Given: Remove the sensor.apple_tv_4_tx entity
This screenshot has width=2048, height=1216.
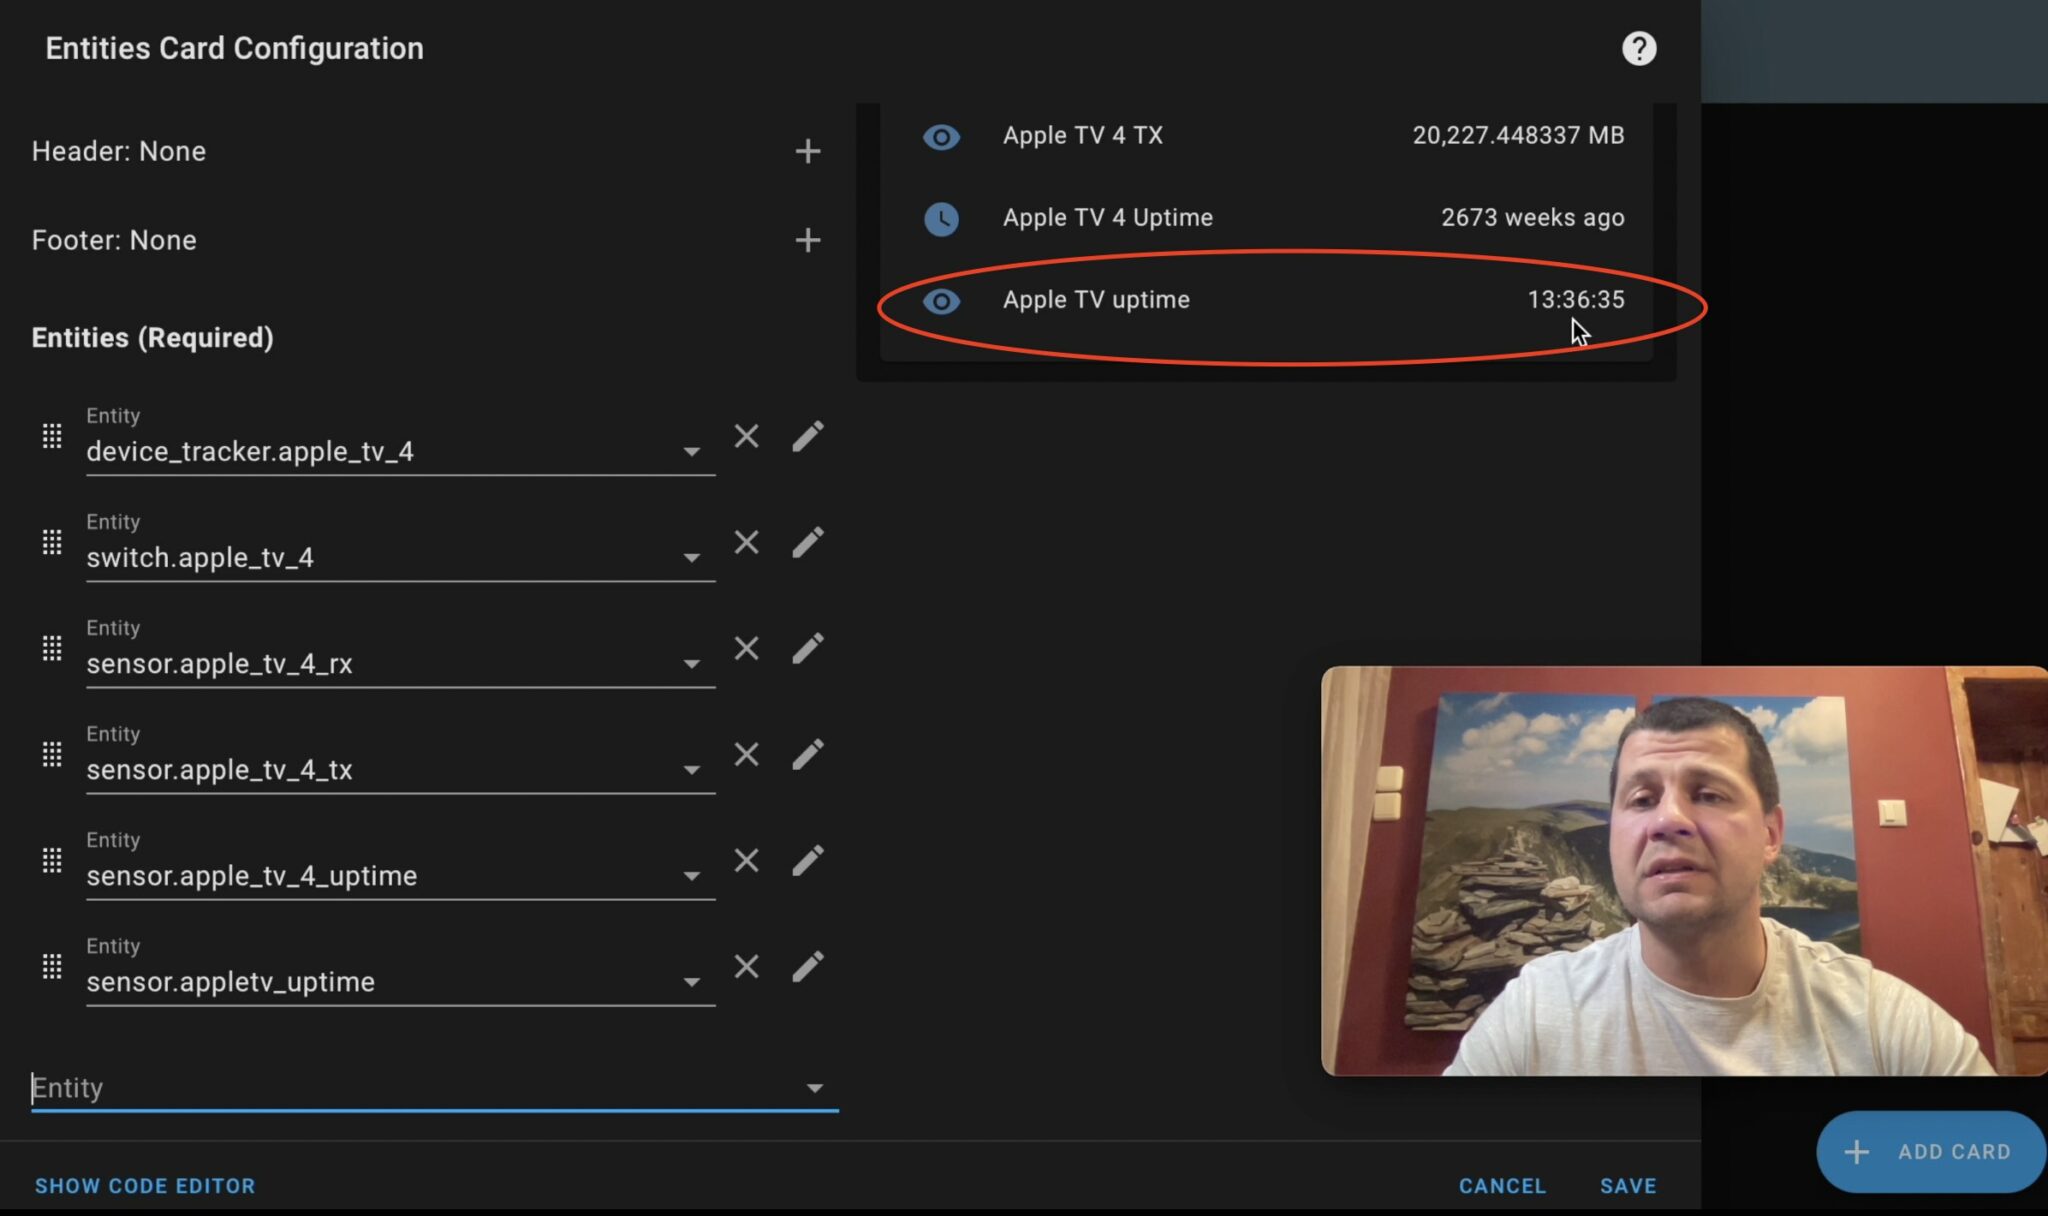Looking at the screenshot, I should point(746,754).
